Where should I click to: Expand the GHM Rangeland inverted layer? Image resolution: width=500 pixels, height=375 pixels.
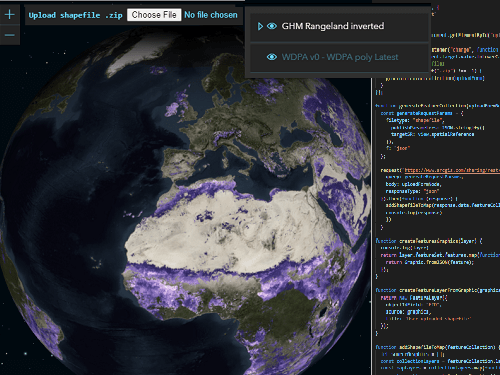coord(260,26)
